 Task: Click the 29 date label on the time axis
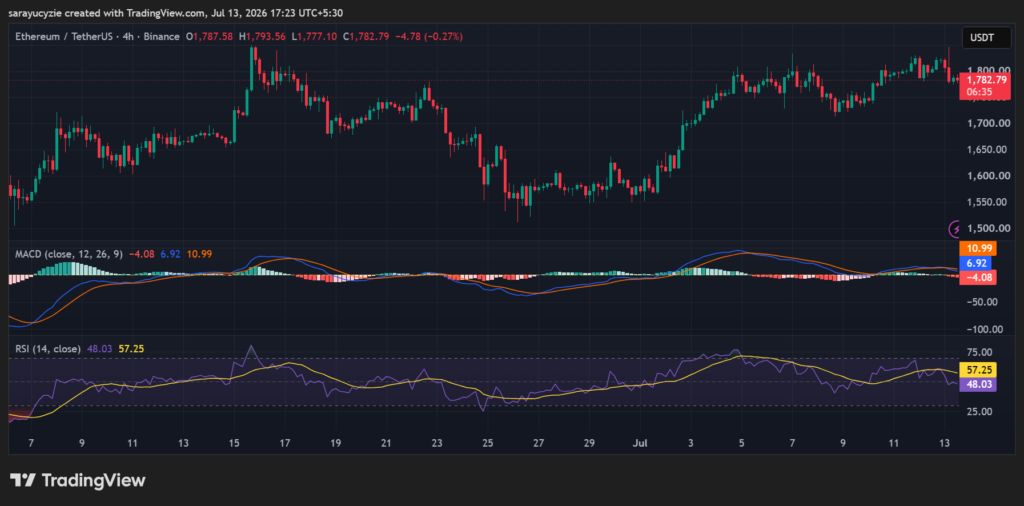coord(589,443)
